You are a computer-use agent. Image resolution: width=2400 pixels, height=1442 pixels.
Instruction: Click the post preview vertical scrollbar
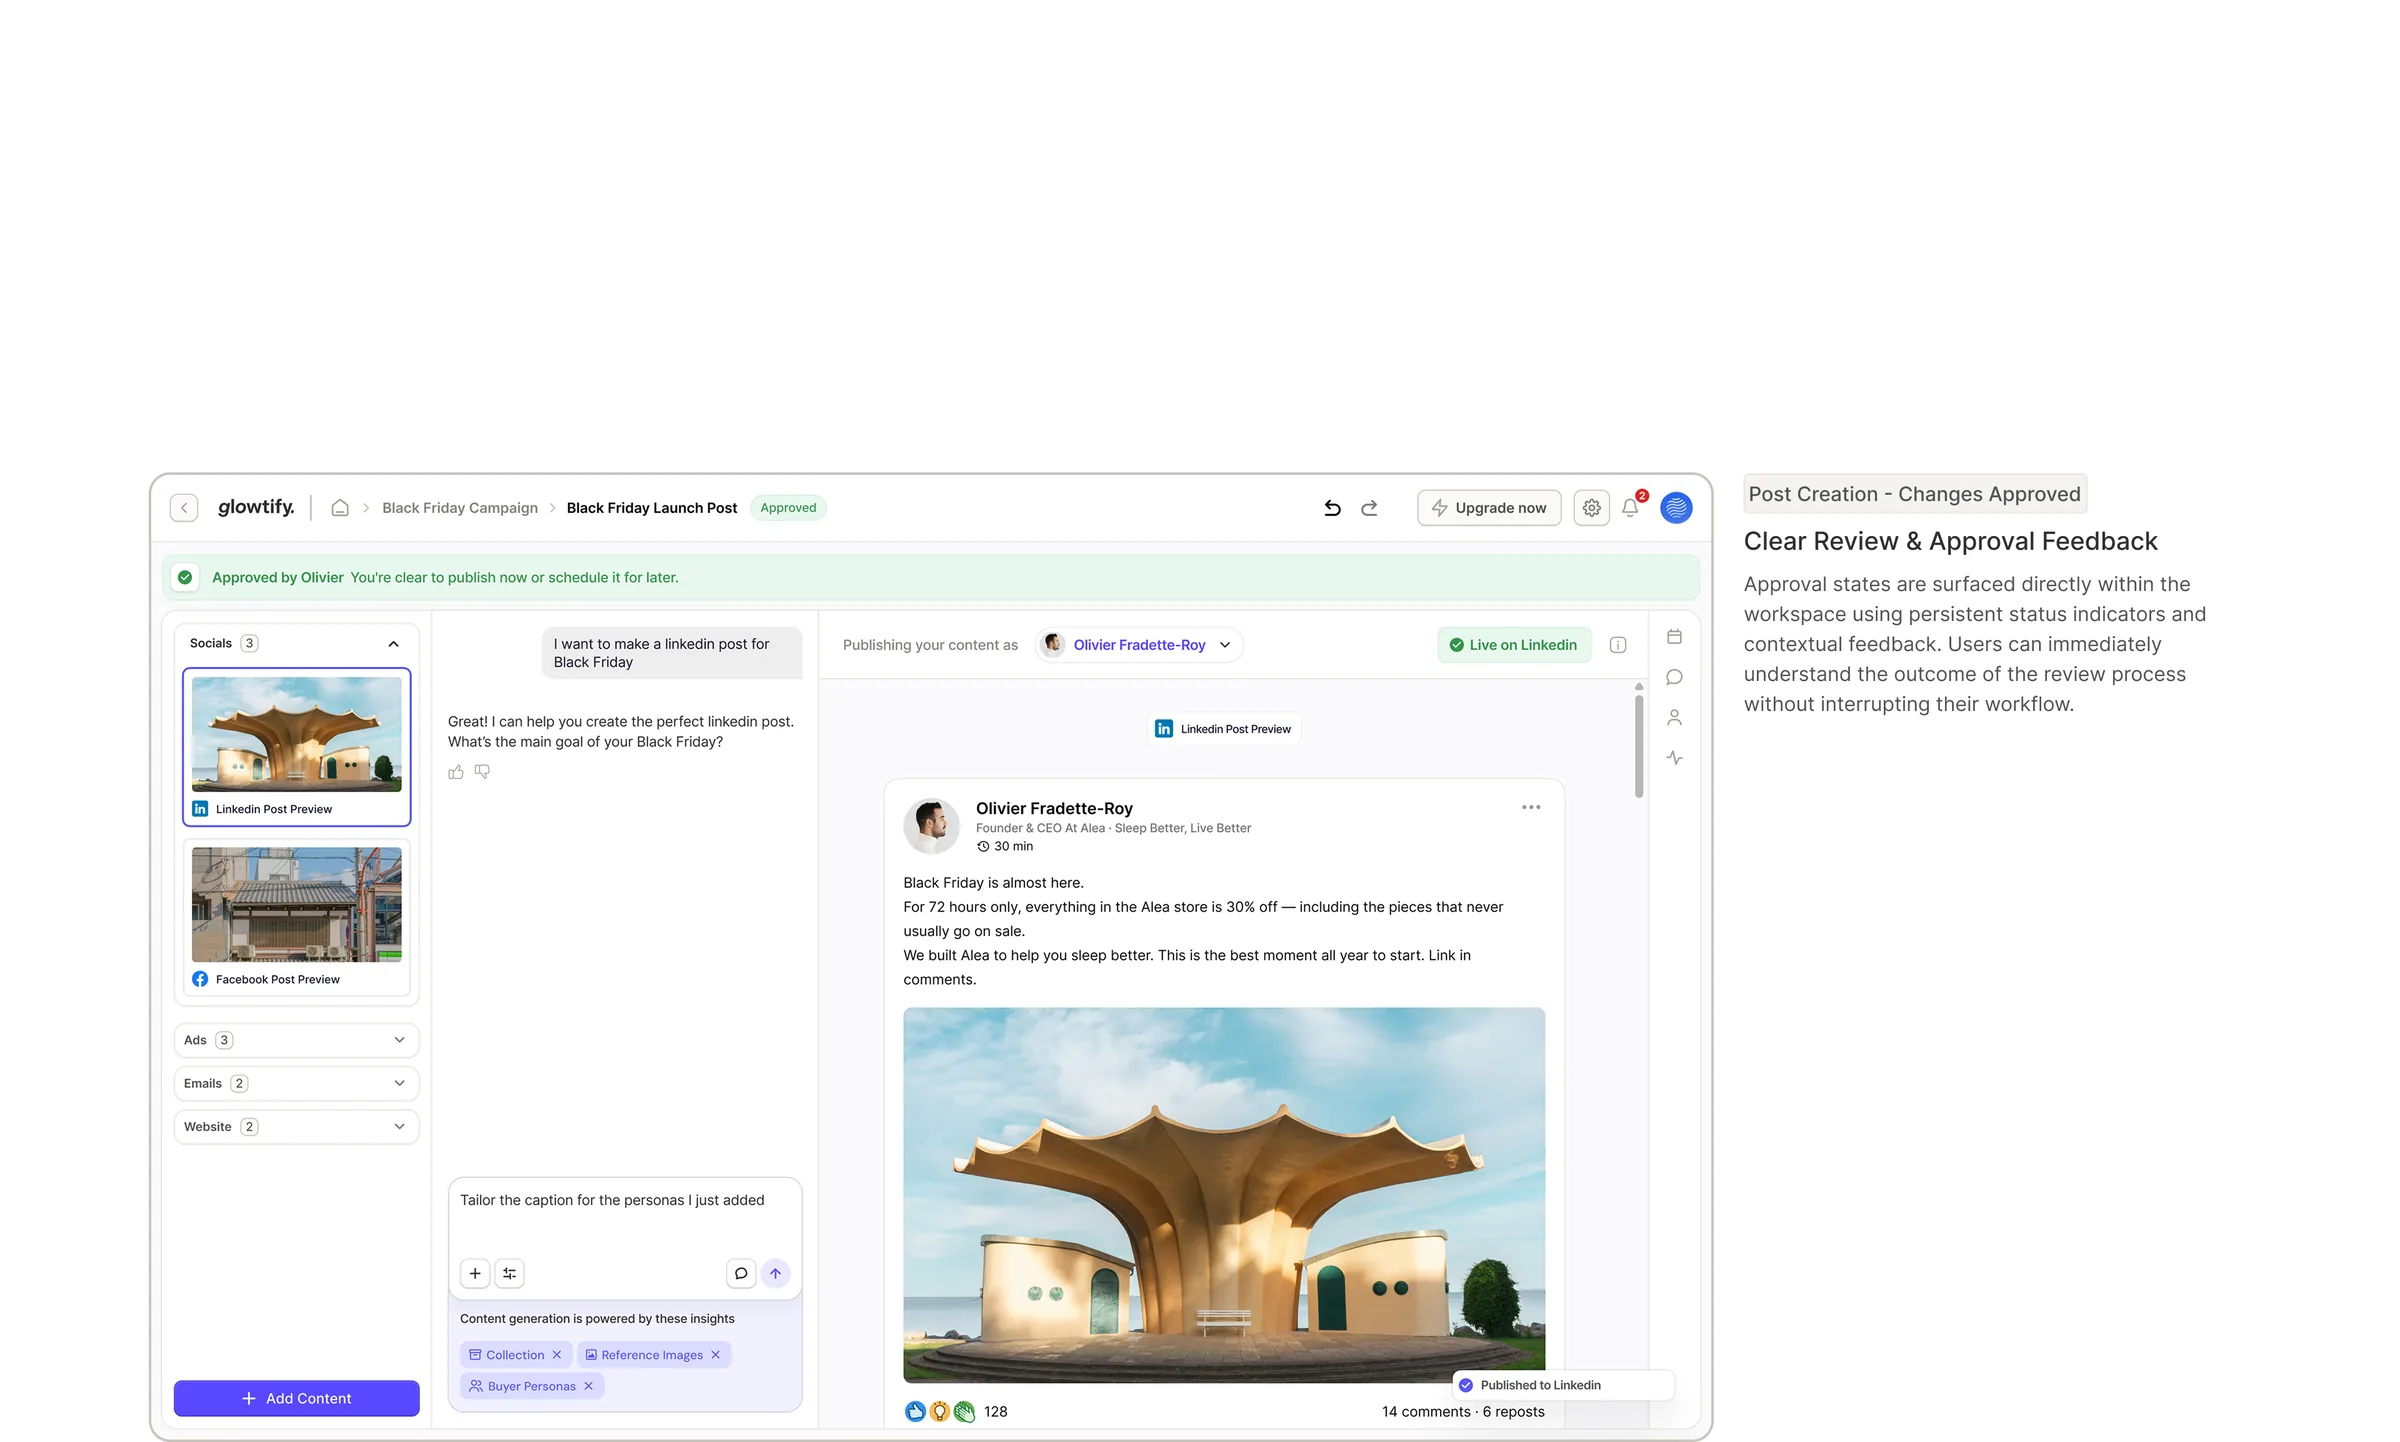click(1639, 748)
